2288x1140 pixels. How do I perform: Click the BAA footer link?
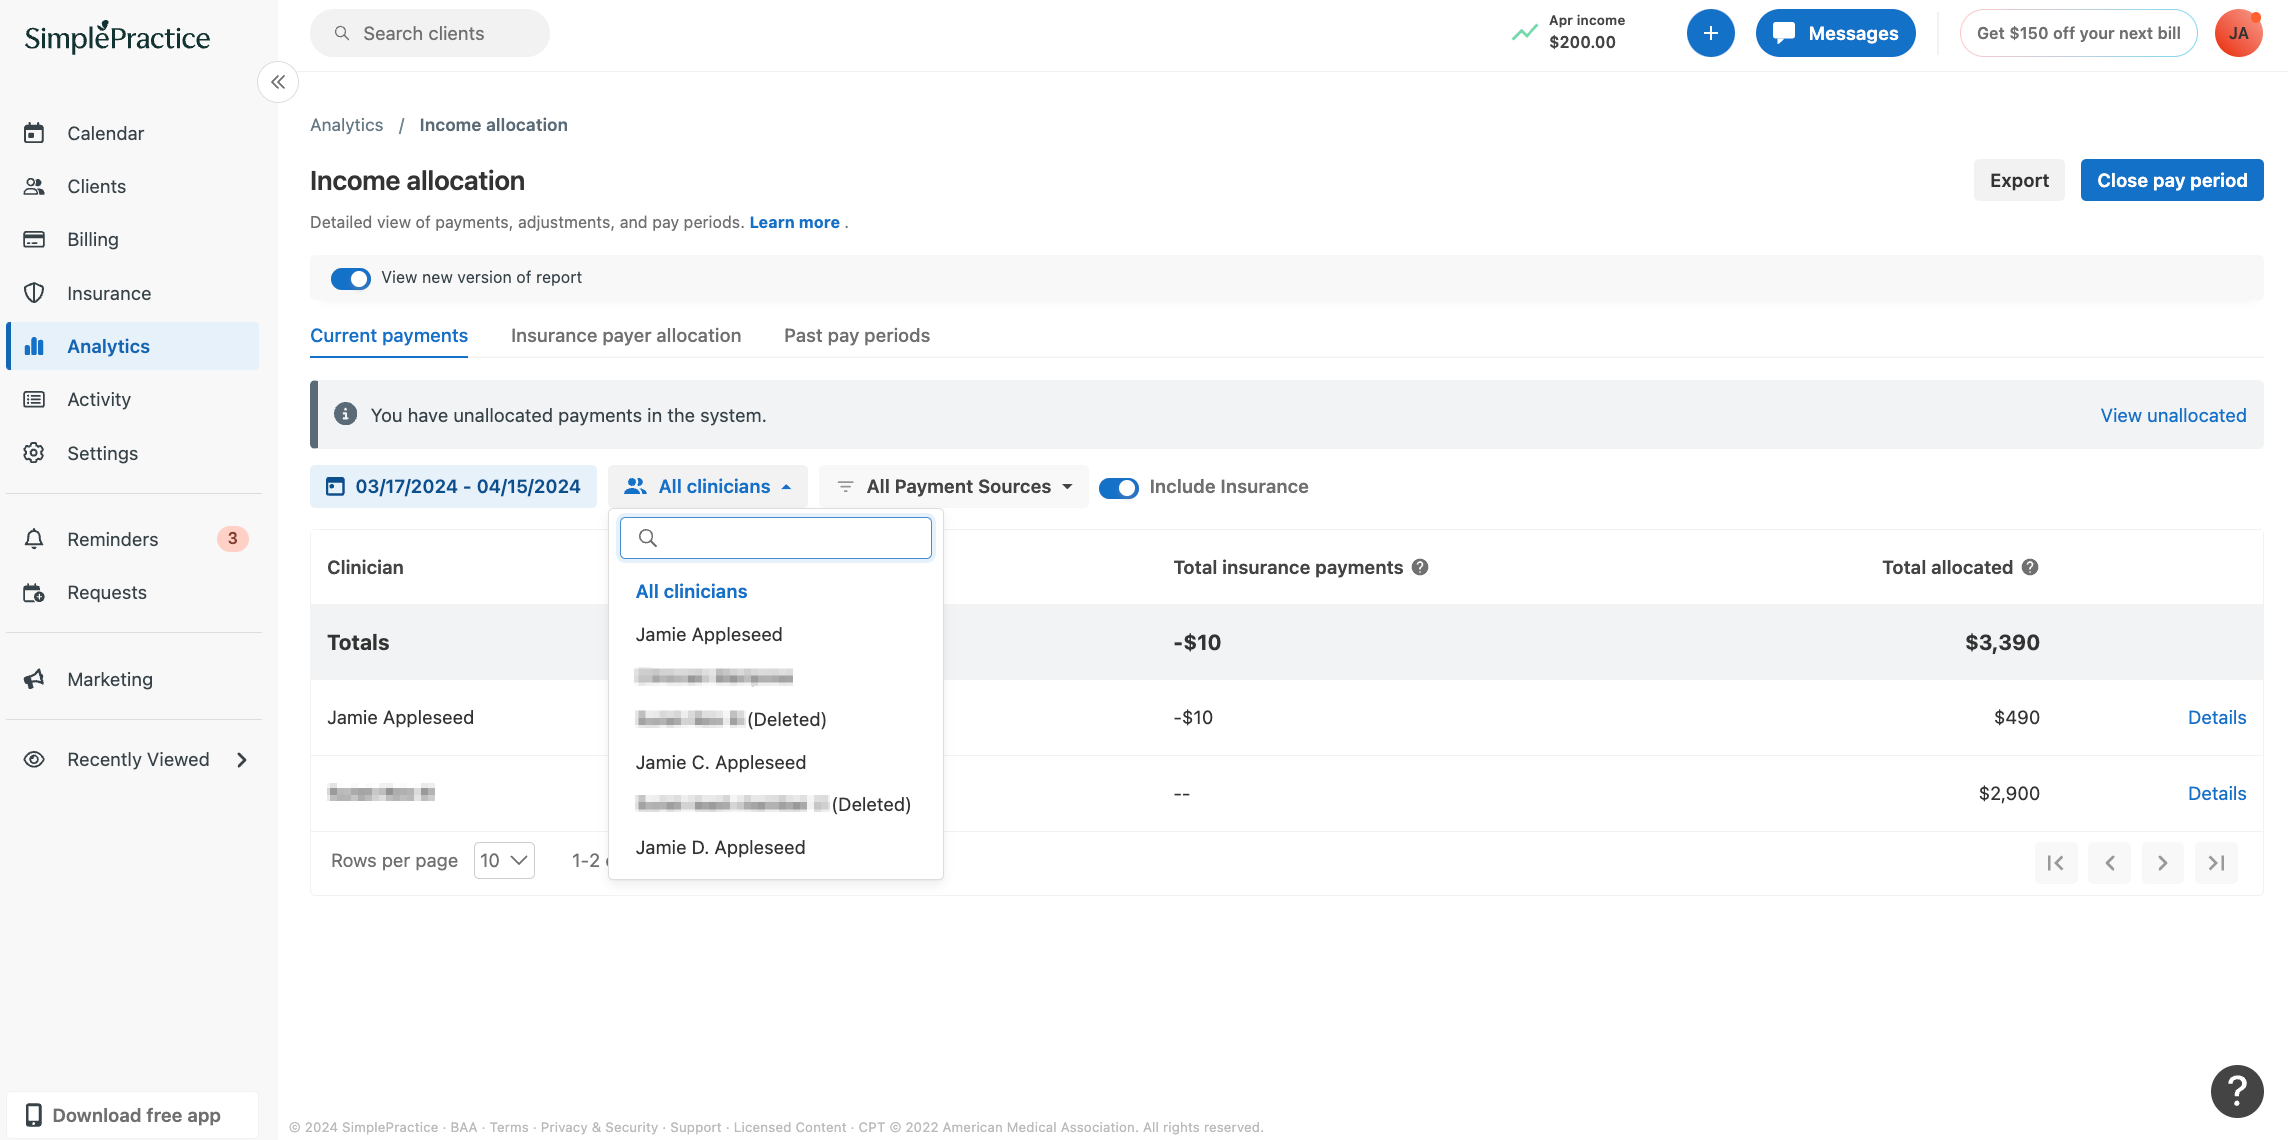[464, 1127]
